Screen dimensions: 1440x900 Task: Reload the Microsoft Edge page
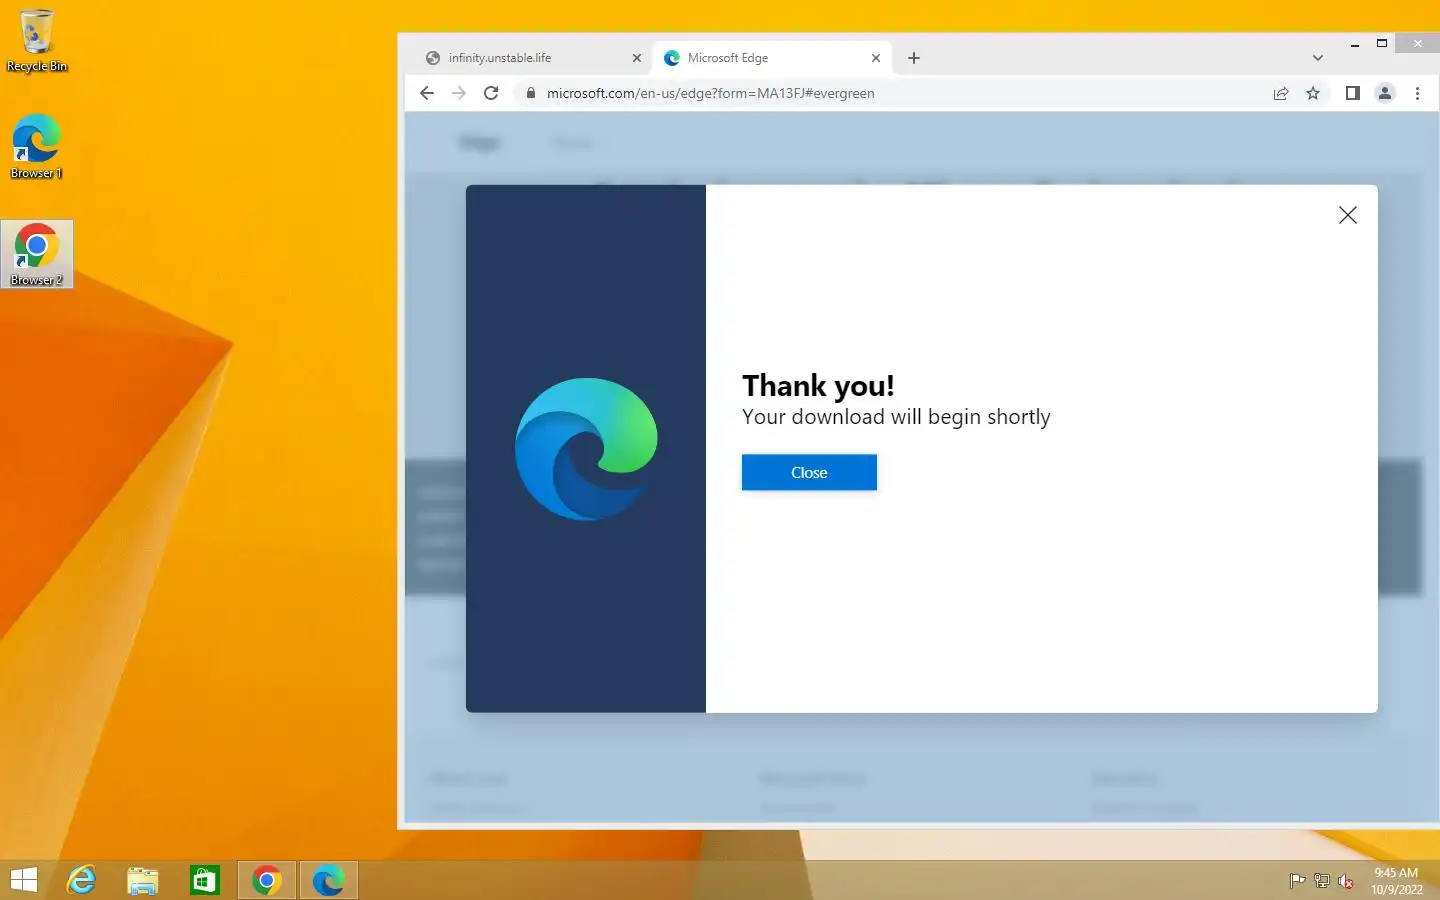tap(491, 93)
